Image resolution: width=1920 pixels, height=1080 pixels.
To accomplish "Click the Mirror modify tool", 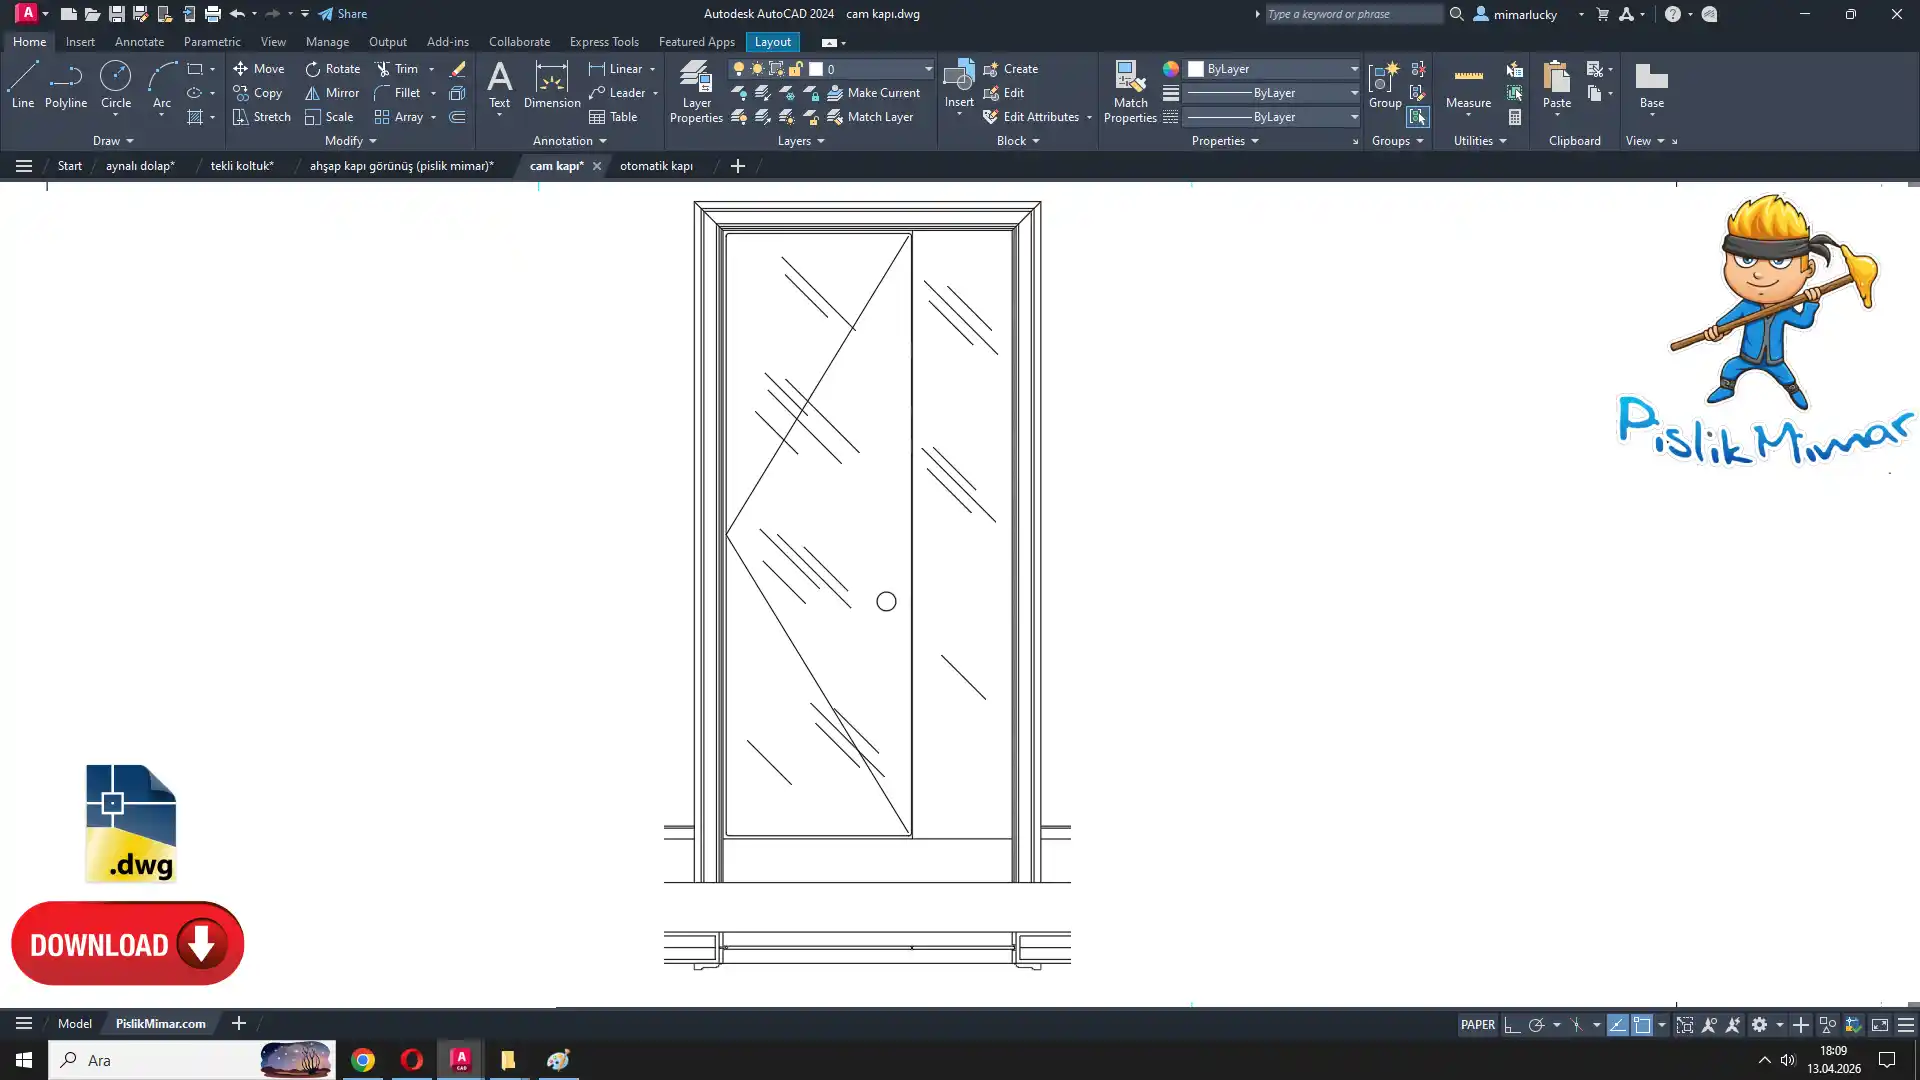I will (x=332, y=93).
